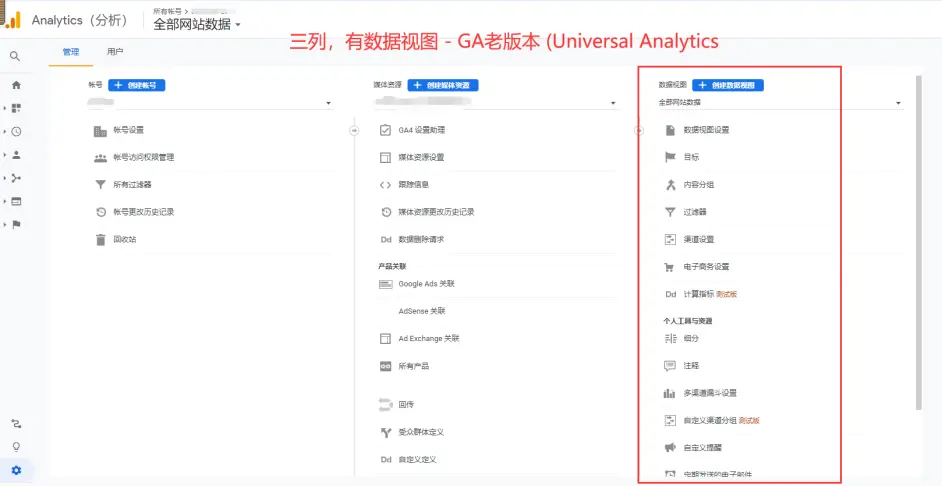Click circular arrow between account and property columns

click(354, 130)
